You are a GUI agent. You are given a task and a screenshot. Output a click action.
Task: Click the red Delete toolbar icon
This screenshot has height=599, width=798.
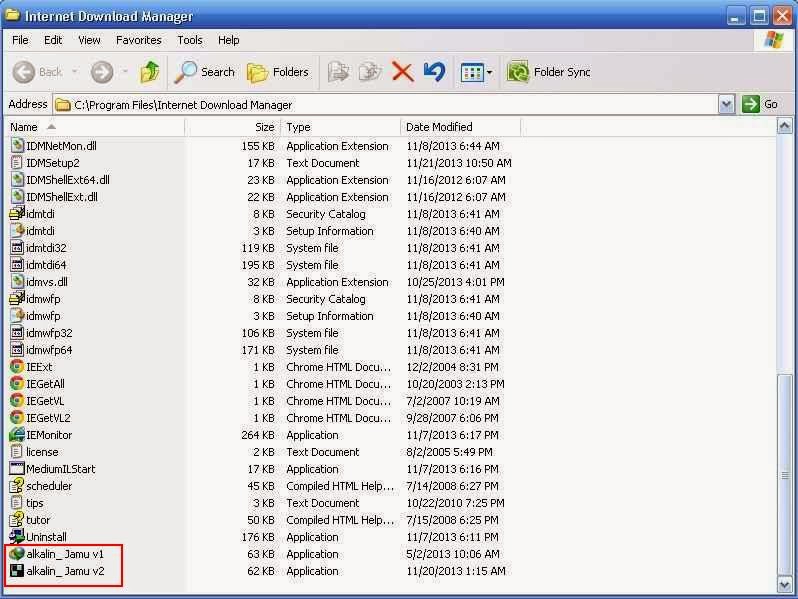(403, 72)
